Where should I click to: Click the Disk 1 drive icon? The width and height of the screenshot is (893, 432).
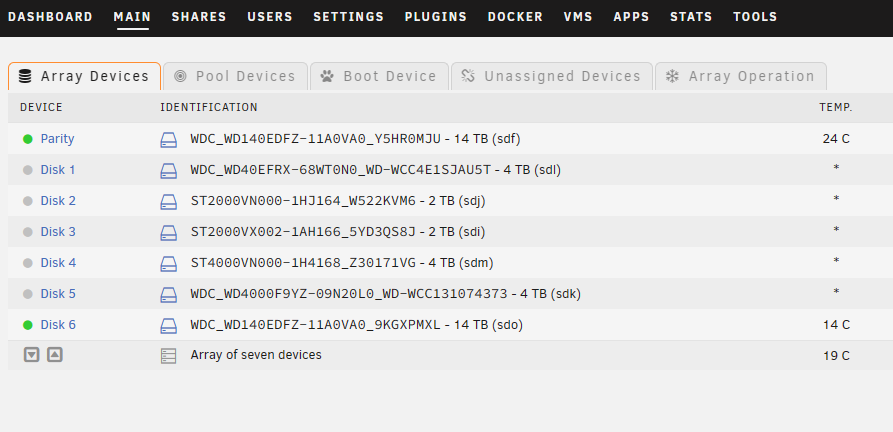click(169, 170)
